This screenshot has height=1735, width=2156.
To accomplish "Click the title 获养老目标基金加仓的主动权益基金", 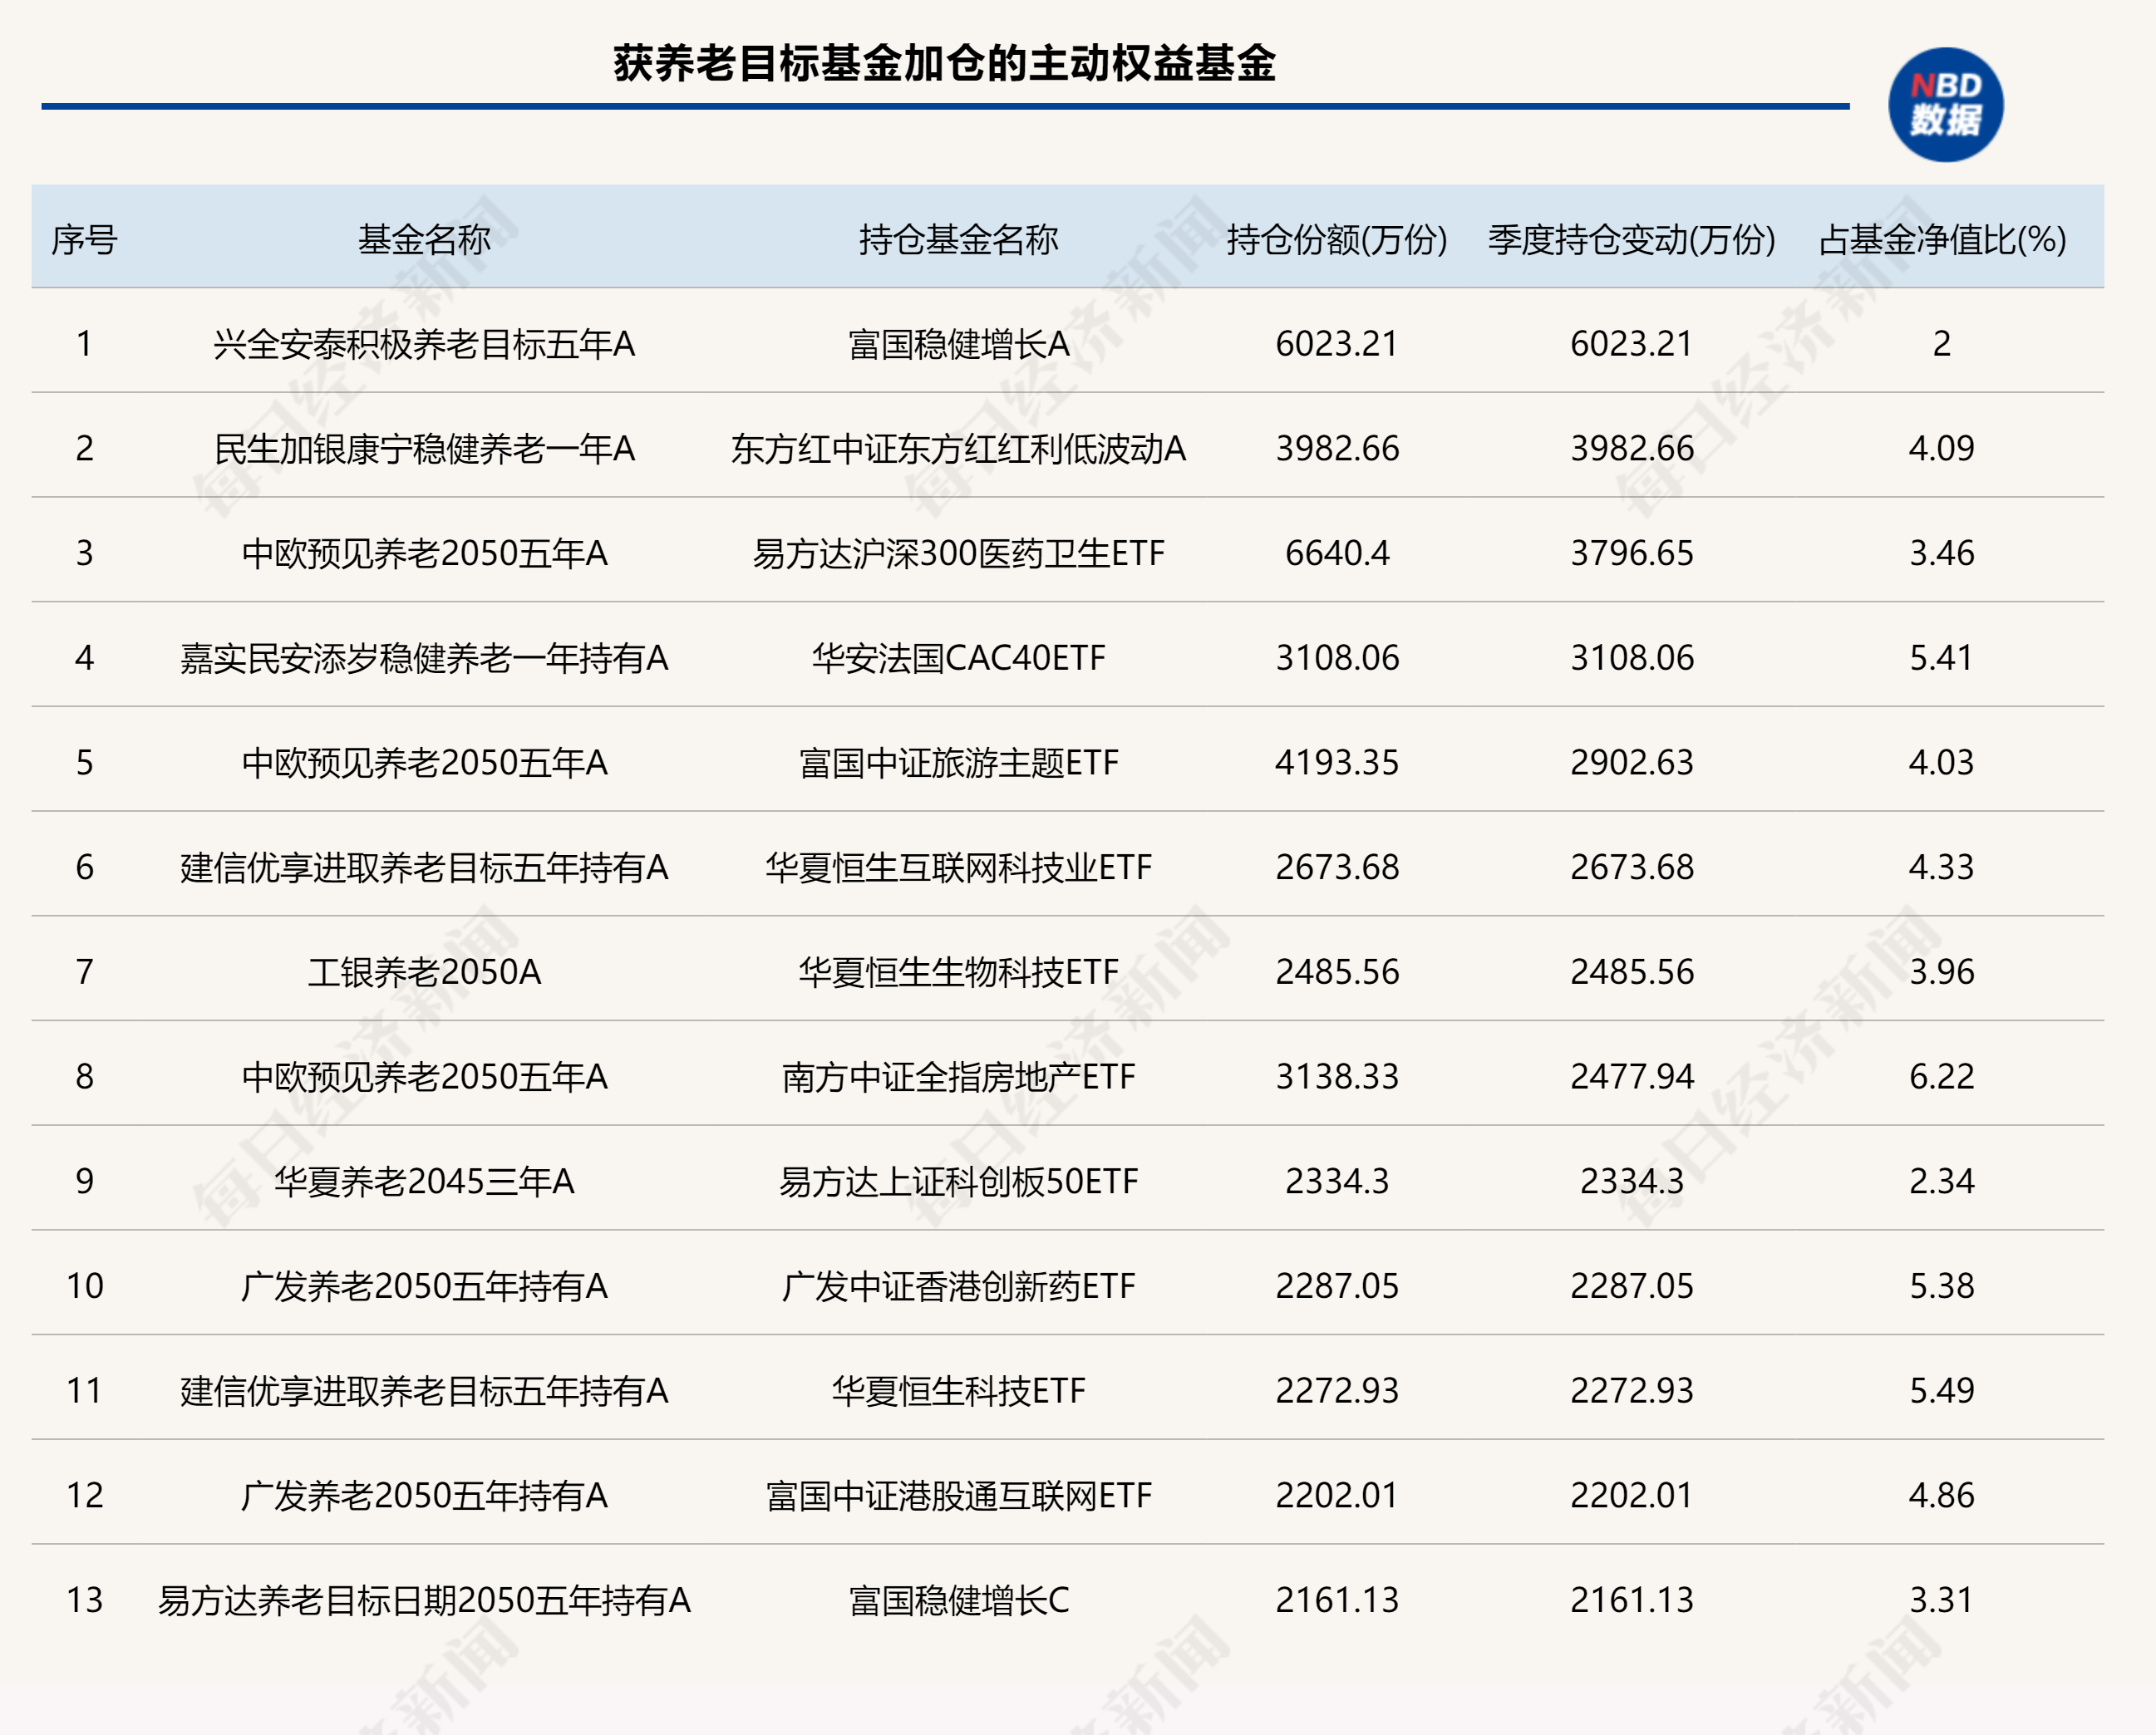I will [944, 63].
